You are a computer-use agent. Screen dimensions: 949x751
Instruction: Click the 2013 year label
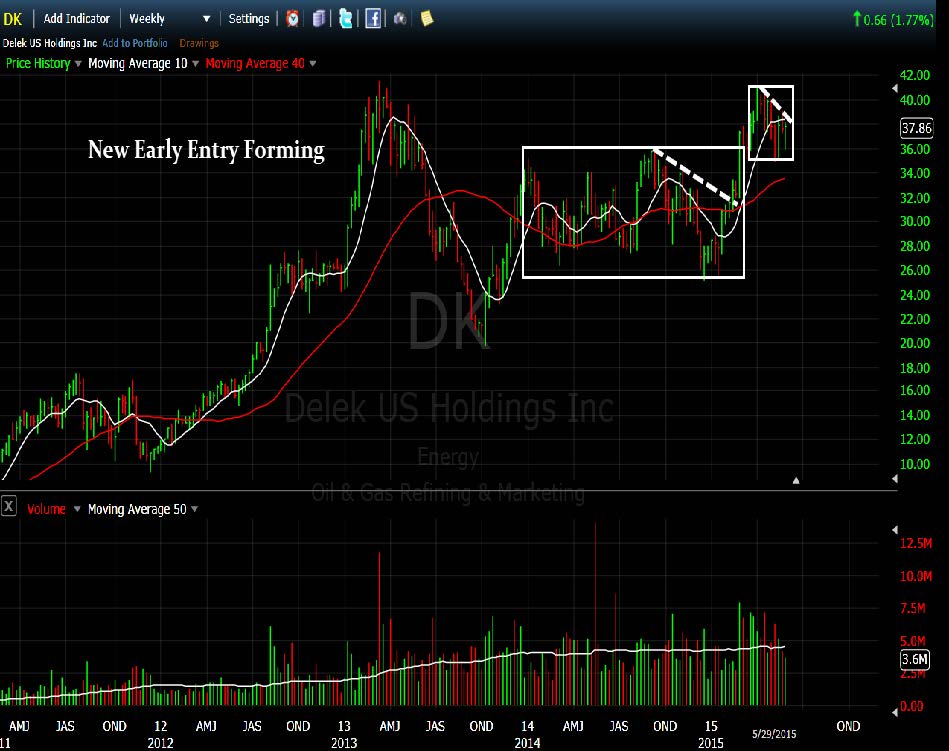pyautogui.click(x=344, y=743)
